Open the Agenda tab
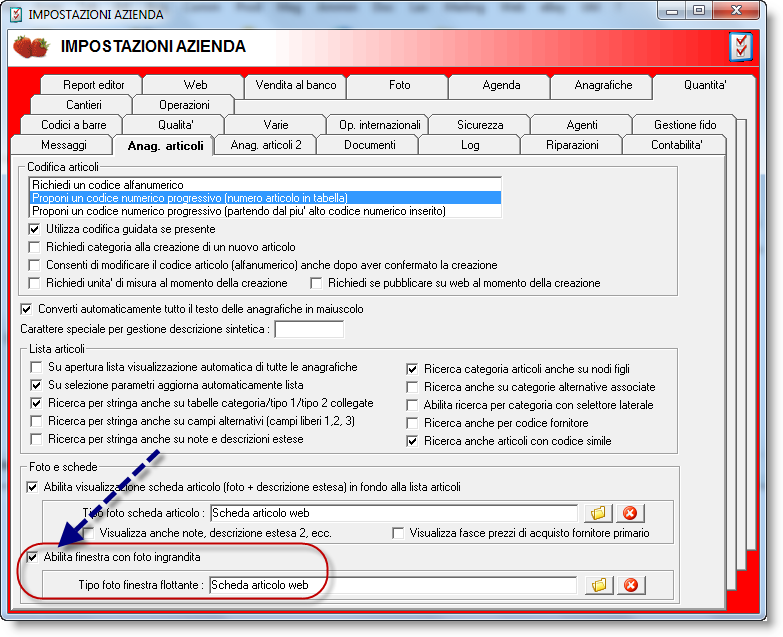 click(x=501, y=85)
